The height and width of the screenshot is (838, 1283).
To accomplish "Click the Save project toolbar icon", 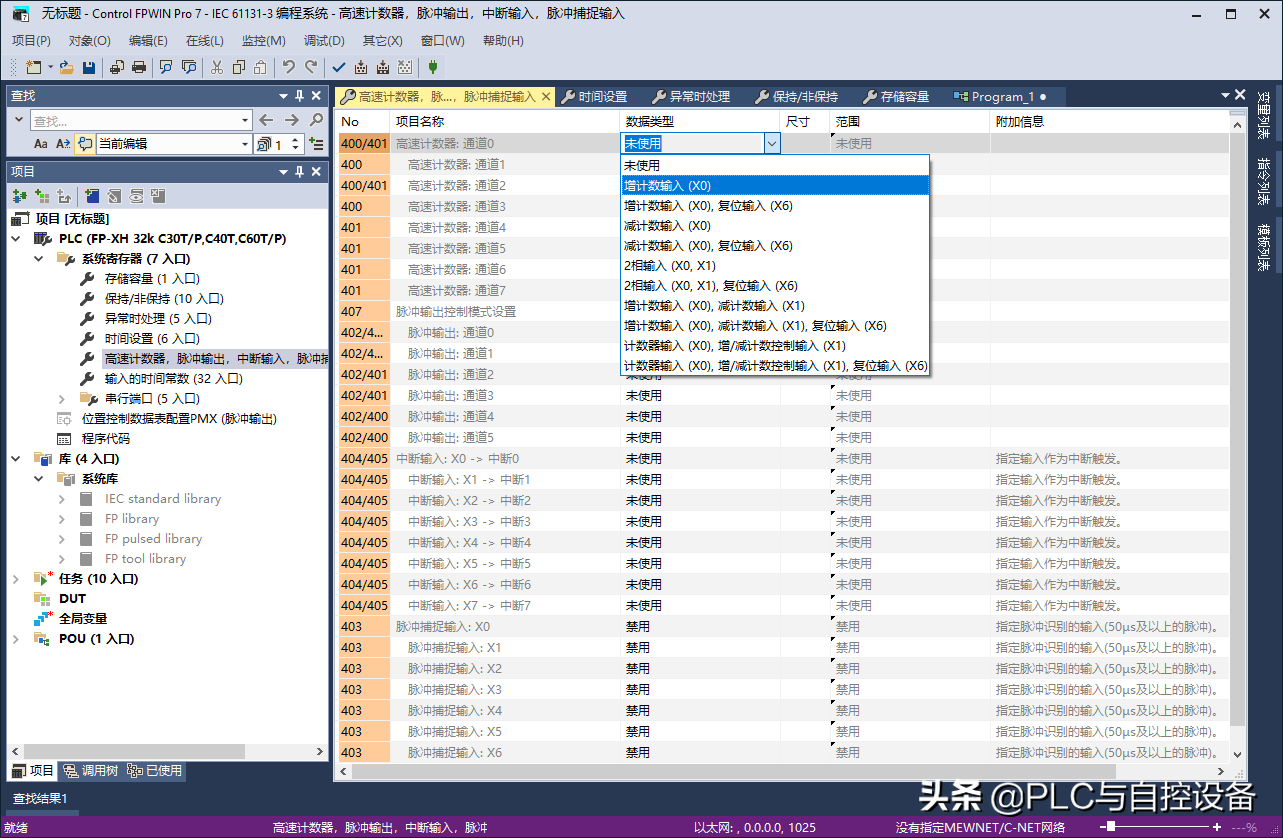I will click(89, 67).
